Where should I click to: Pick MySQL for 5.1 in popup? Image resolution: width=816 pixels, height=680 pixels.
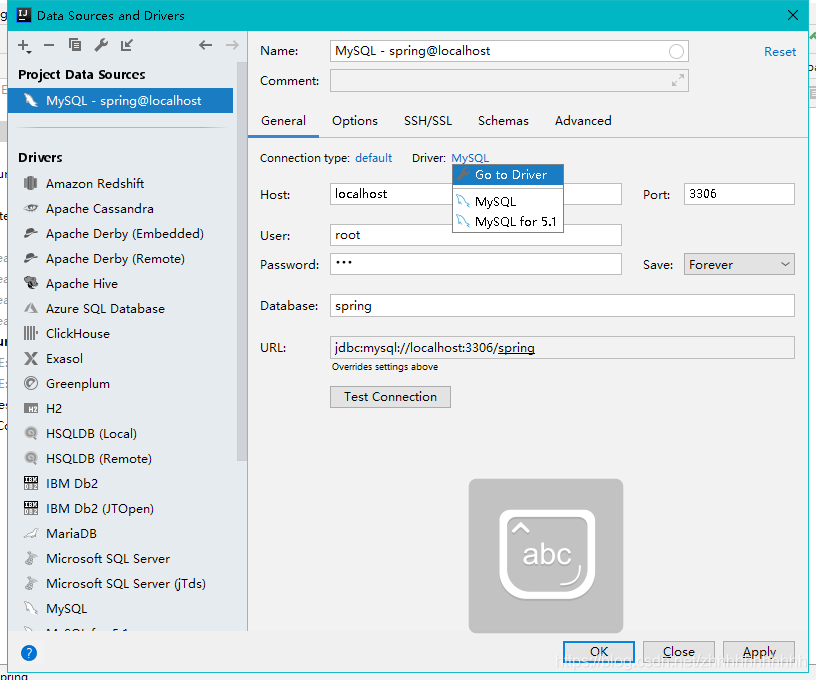(x=508, y=222)
